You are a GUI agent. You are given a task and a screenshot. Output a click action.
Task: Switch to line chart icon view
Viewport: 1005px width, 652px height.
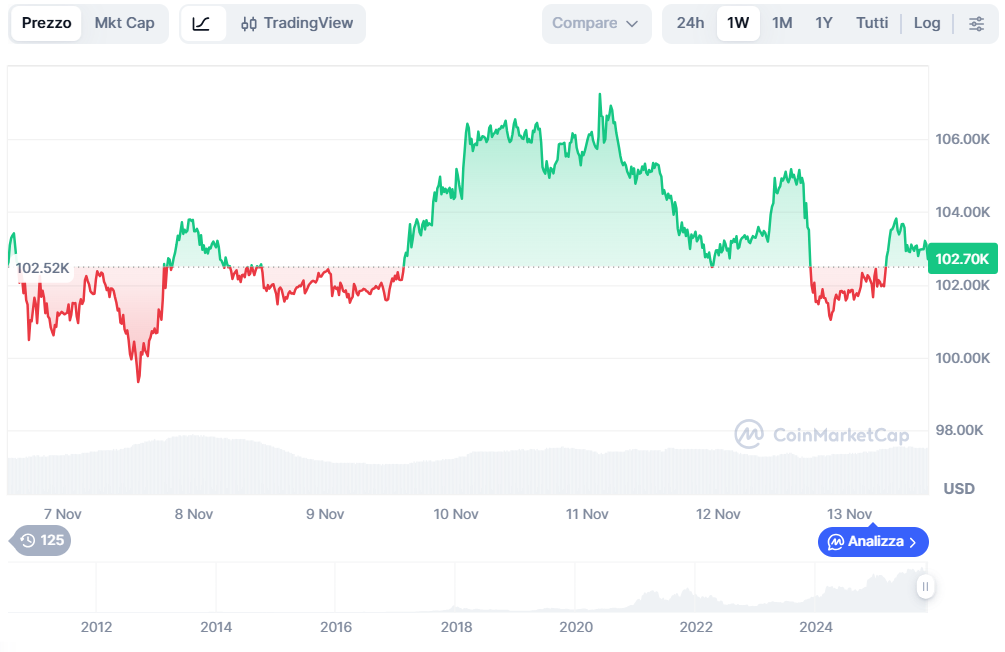[201, 23]
